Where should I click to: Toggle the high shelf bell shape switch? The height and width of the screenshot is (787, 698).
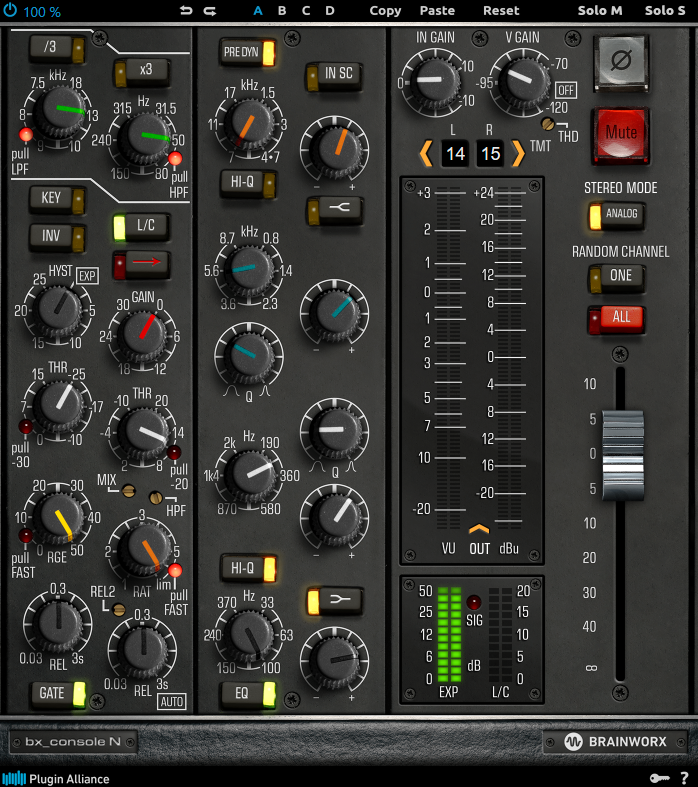coord(335,209)
